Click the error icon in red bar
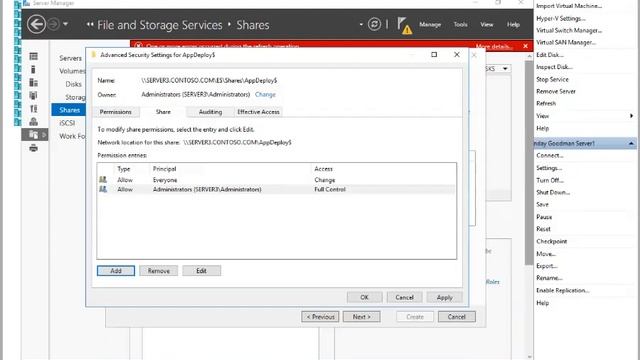 click(138, 46)
